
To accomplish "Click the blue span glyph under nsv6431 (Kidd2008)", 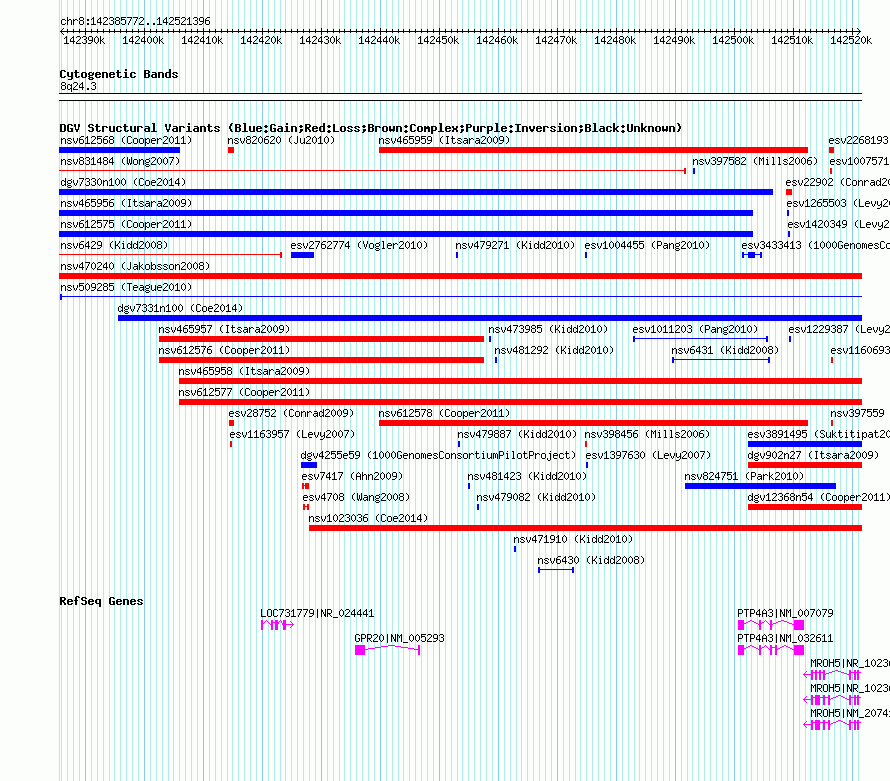I will point(721,360).
